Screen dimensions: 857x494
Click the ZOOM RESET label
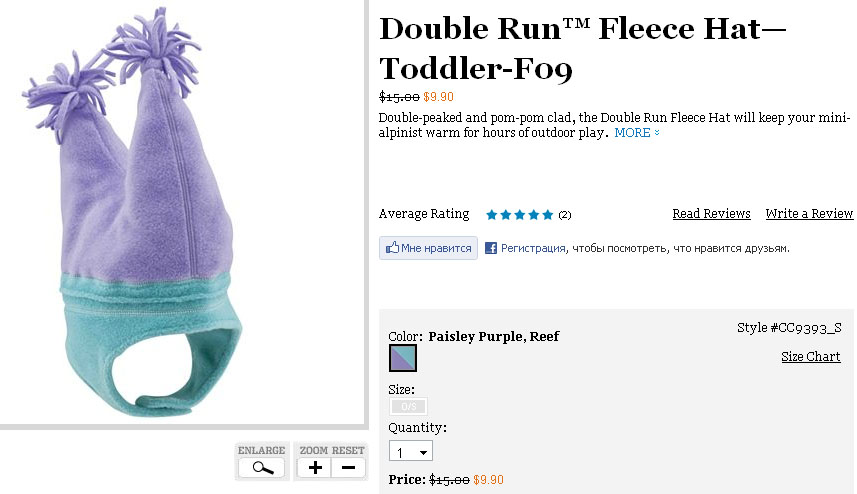tap(332, 451)
